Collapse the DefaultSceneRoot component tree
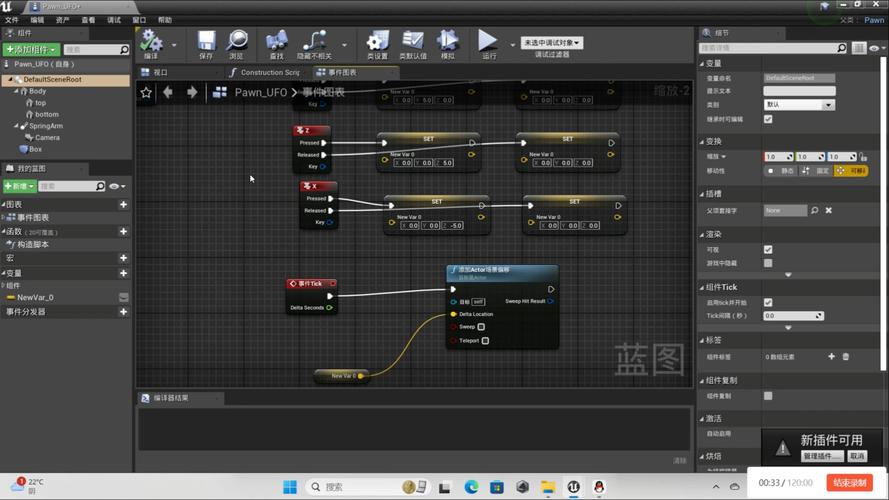This screenshot has height=500, width=889. point(9,80)
